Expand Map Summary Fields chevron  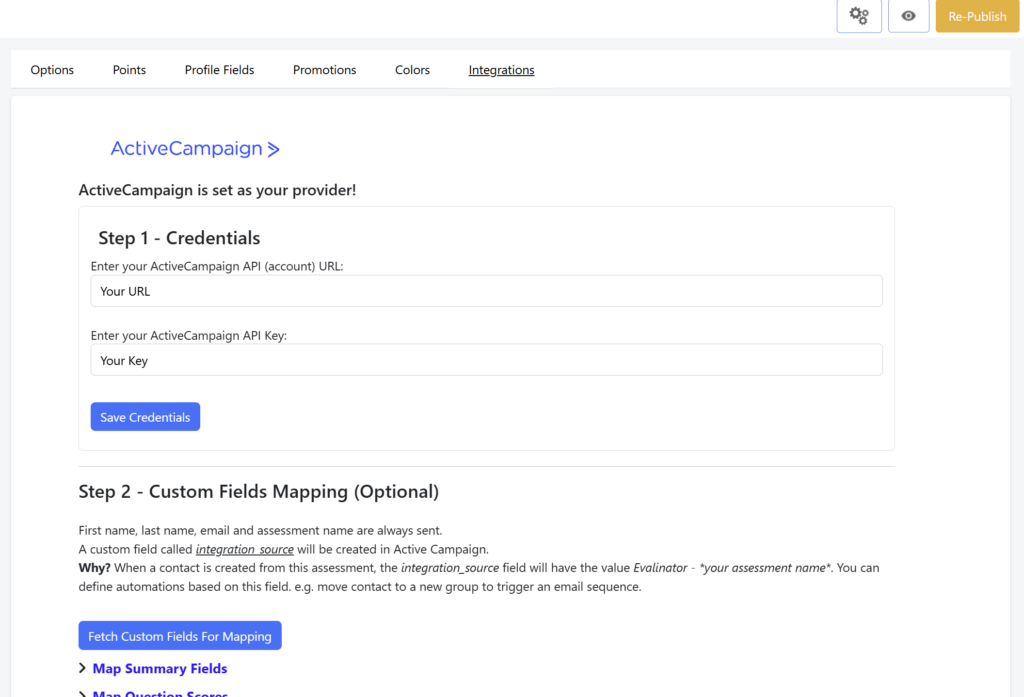pos(82,668)
